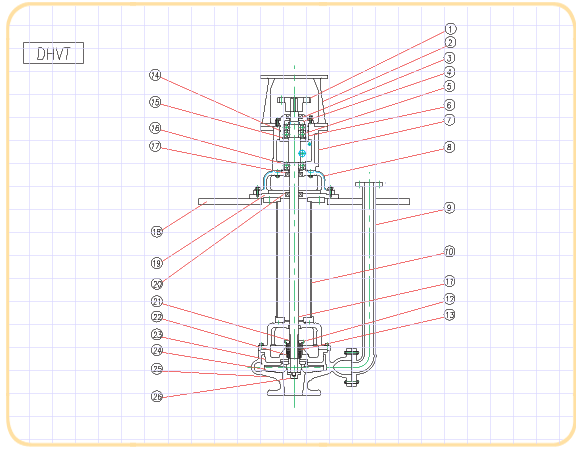Select callout balloon number 9

click(450, 208)
